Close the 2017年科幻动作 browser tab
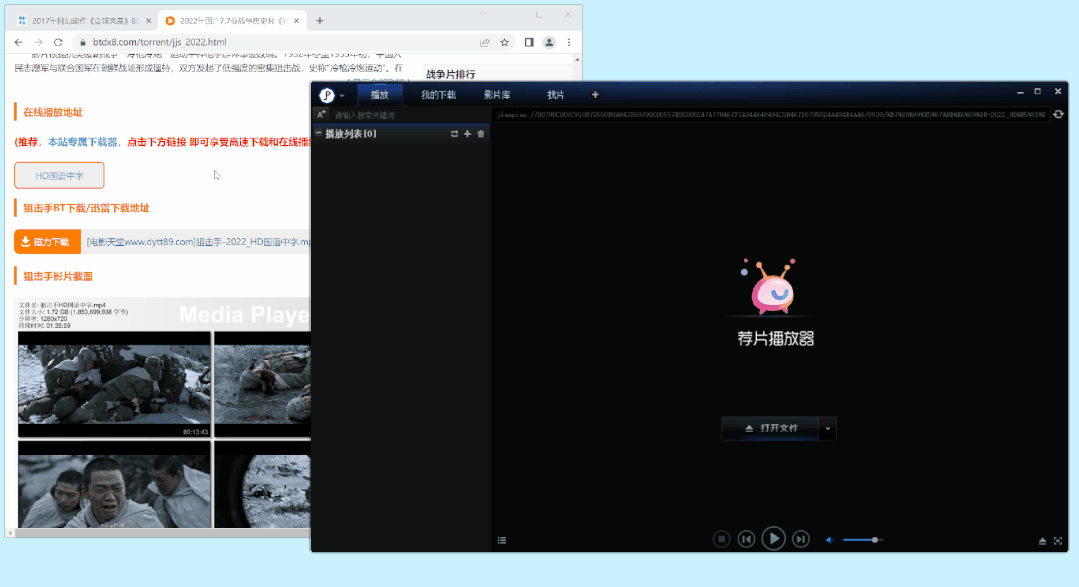 point(149,21)
